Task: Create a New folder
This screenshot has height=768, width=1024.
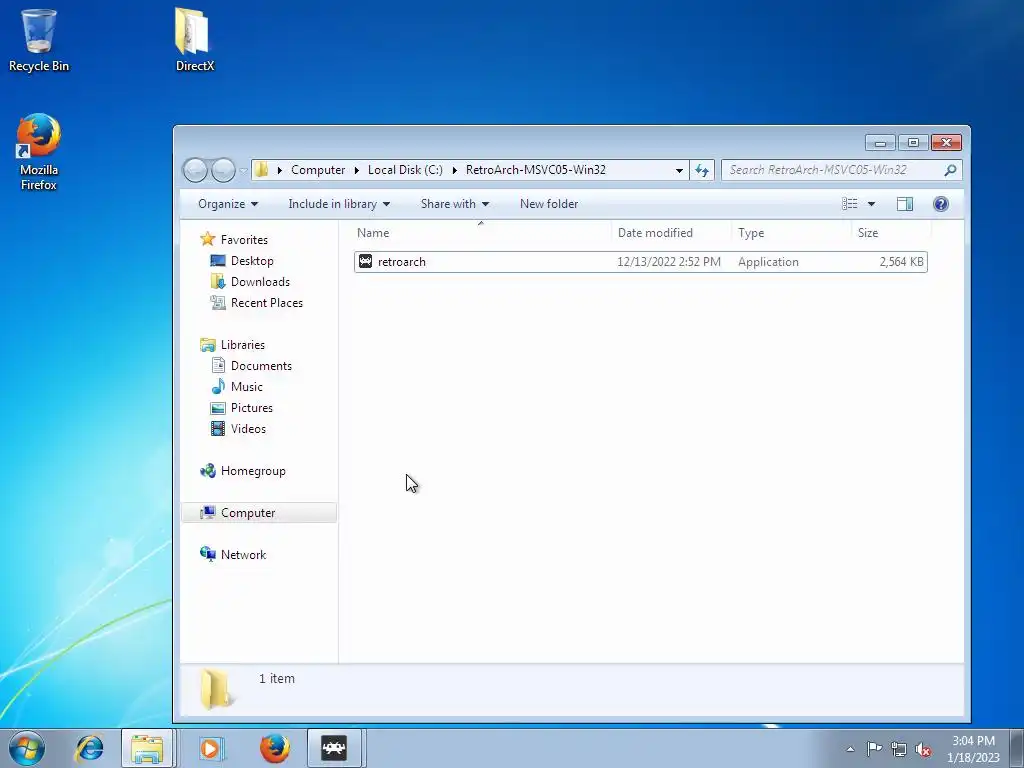Action: [x=549, y=204]
